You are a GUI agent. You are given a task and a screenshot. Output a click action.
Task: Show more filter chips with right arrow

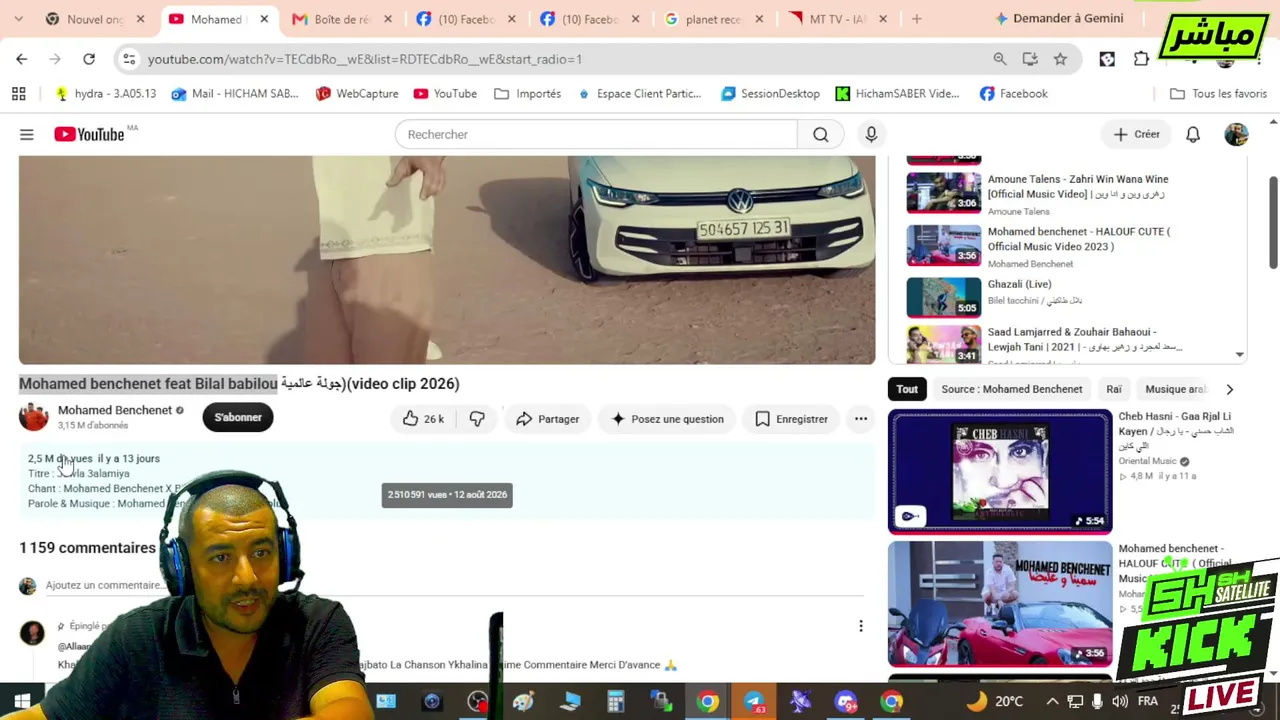[1229, 389]
